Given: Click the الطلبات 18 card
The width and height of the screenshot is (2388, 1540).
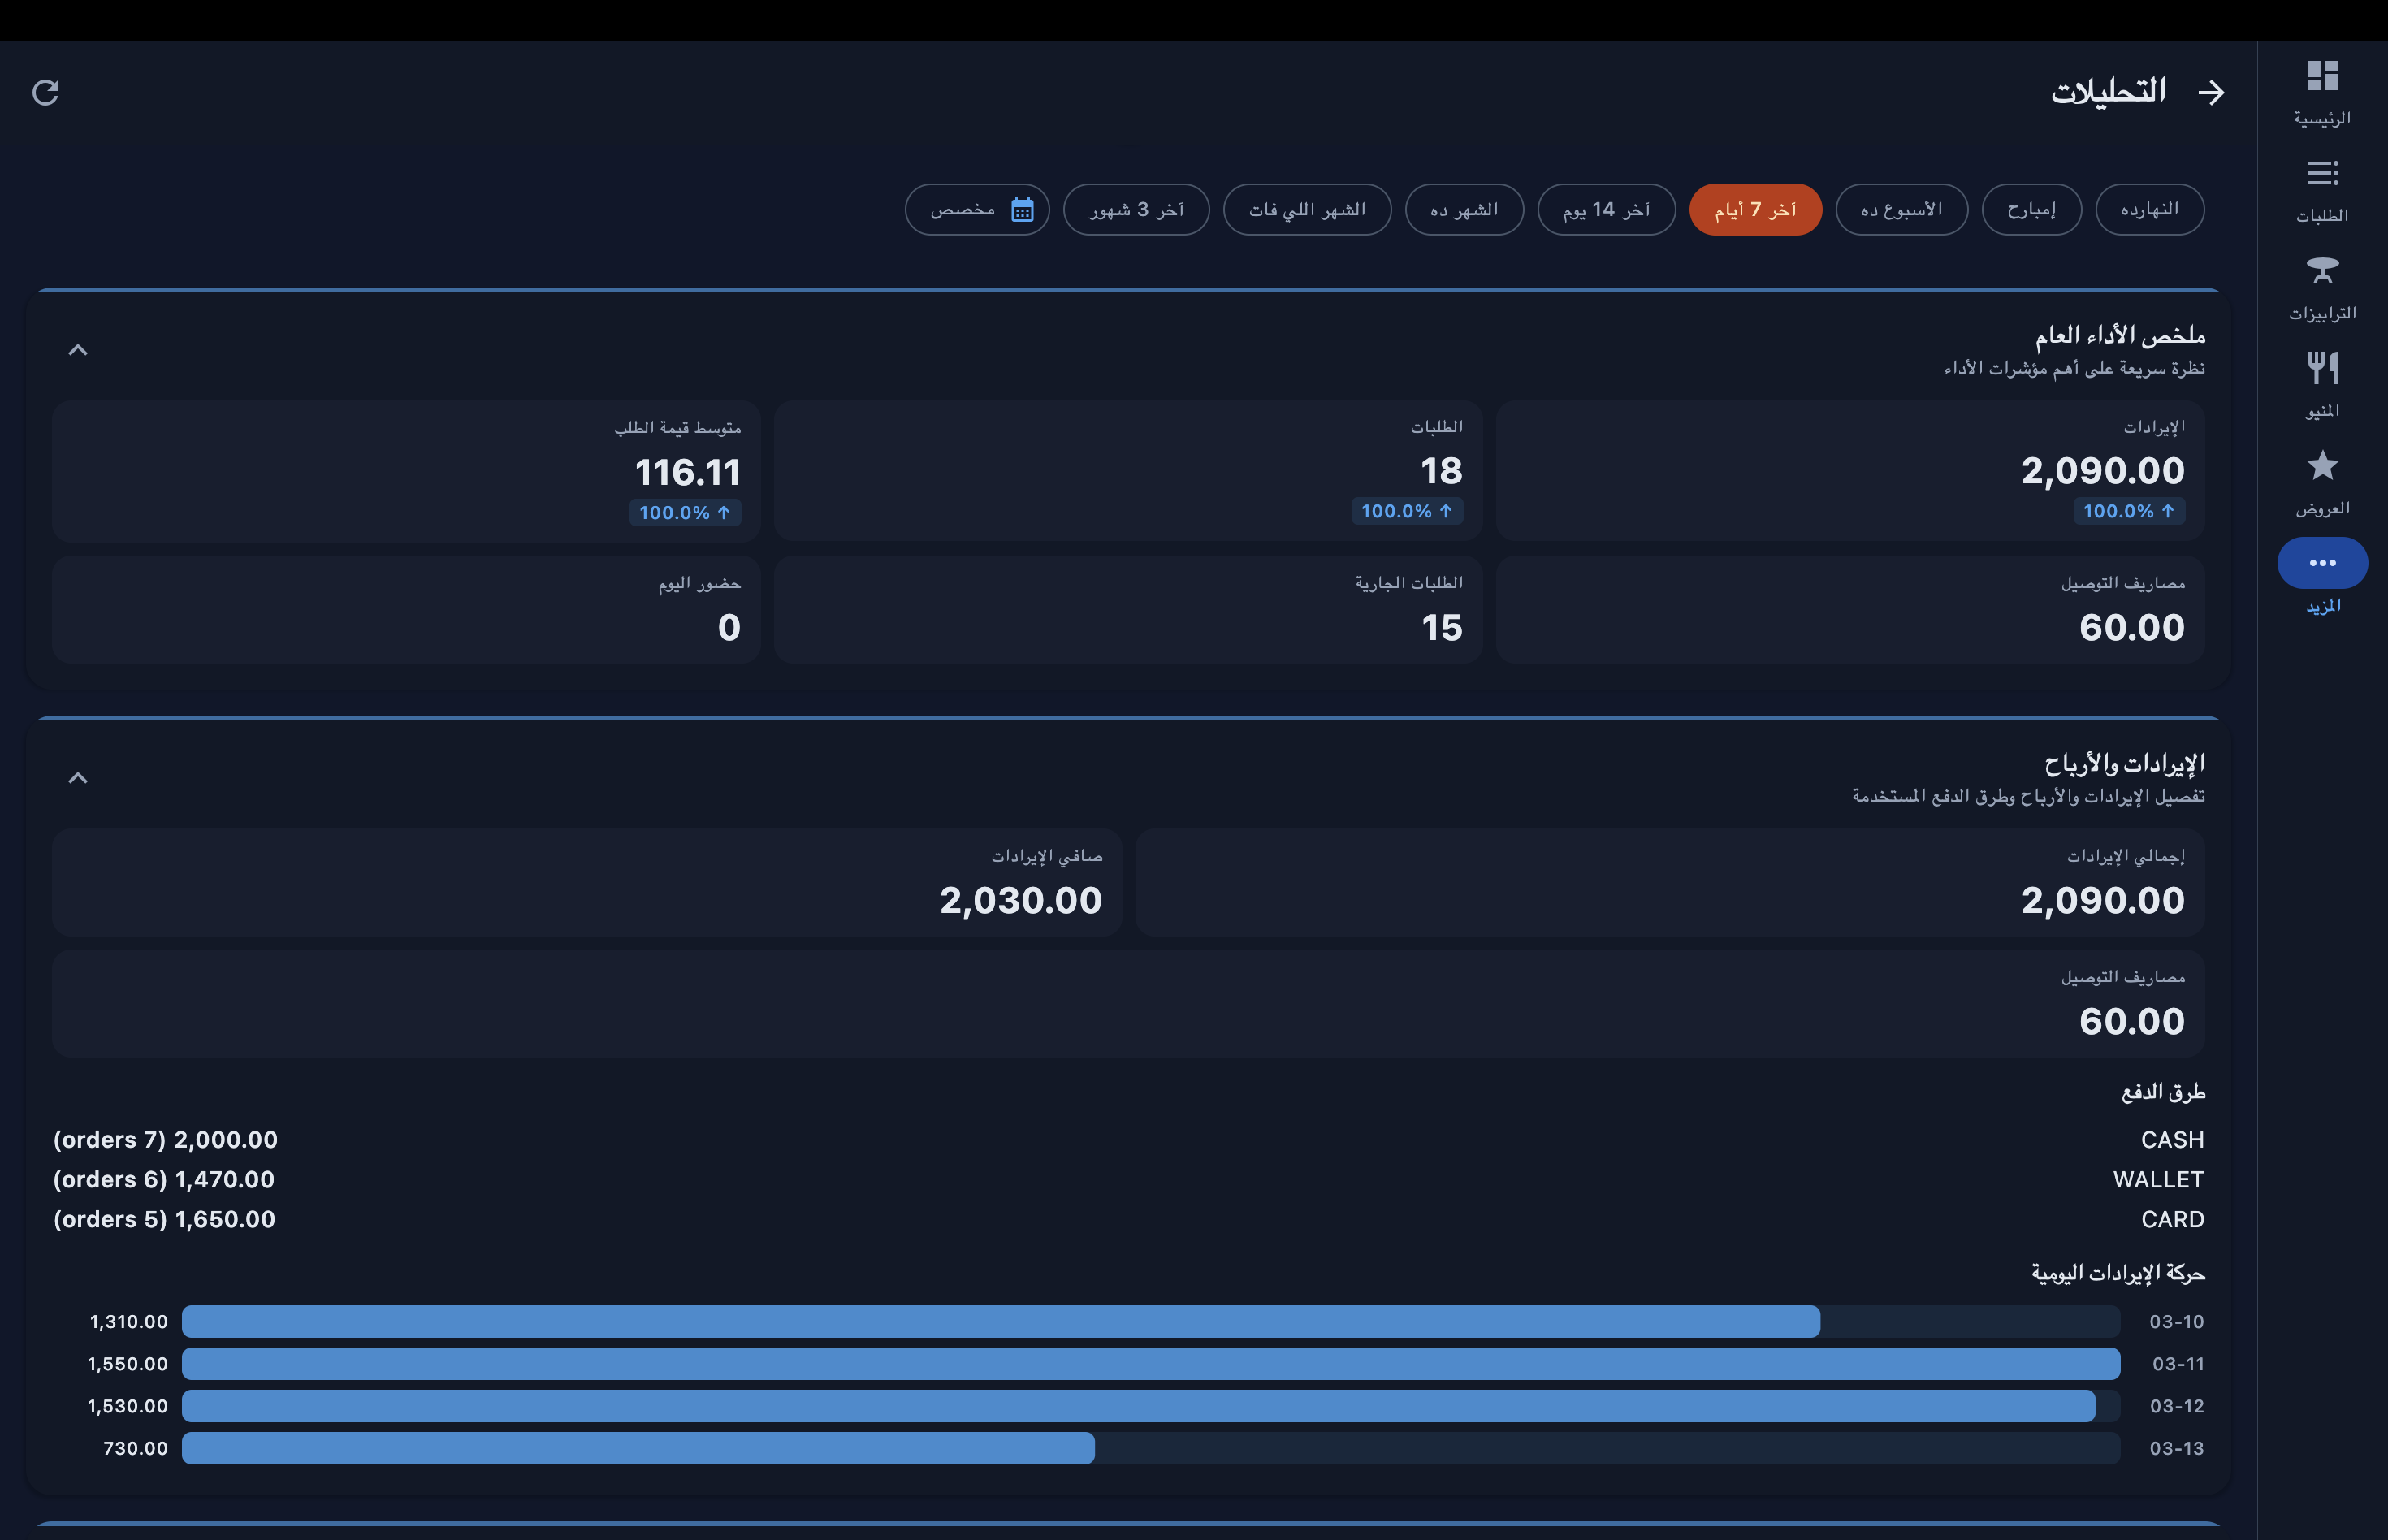Looking at the screenshot, I should (1128, 471).
